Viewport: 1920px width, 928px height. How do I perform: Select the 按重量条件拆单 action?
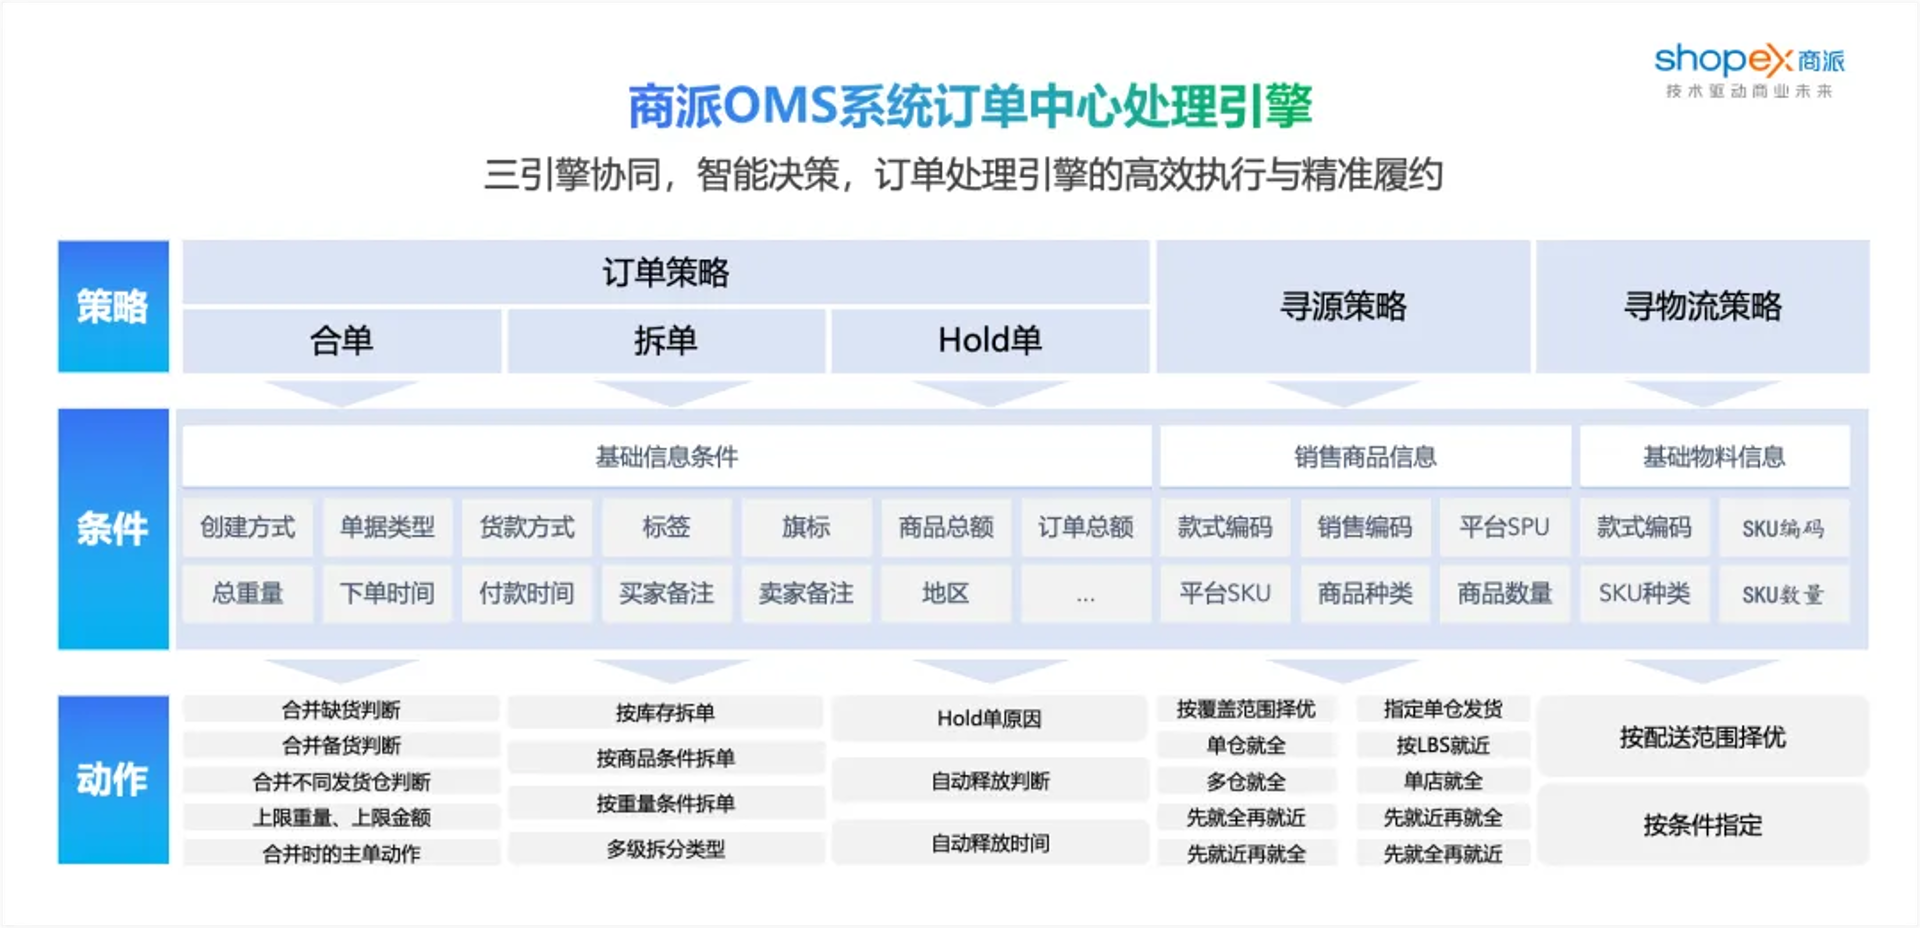(666, 803)
